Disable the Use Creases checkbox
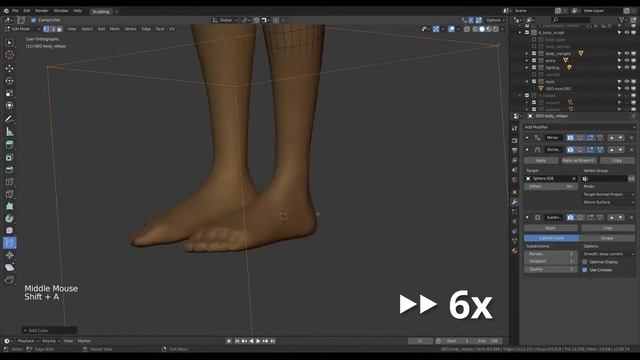 (585, 270)
